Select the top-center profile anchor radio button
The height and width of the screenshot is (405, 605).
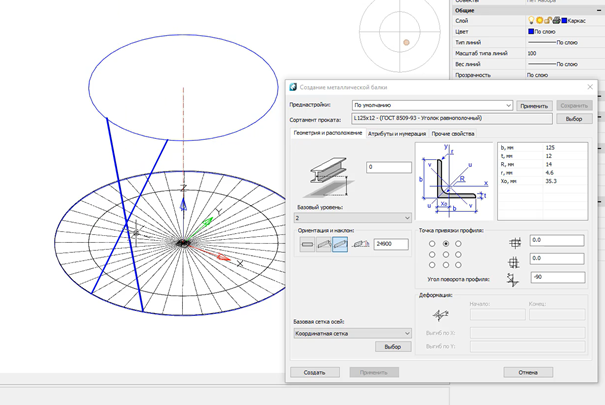(446, 244)
